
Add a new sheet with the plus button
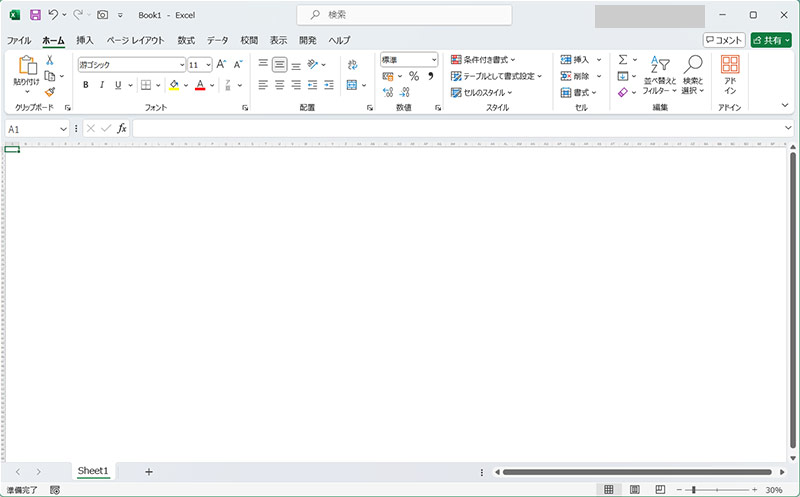tap(148, 471)
